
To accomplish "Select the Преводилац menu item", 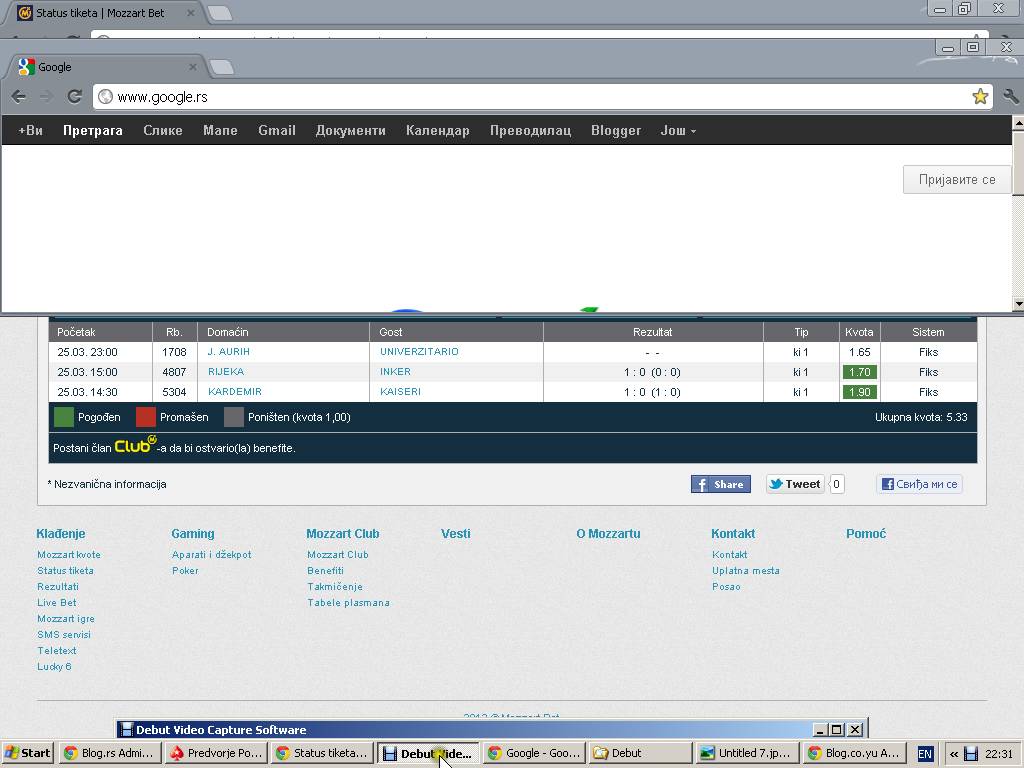I will [530, 131].
